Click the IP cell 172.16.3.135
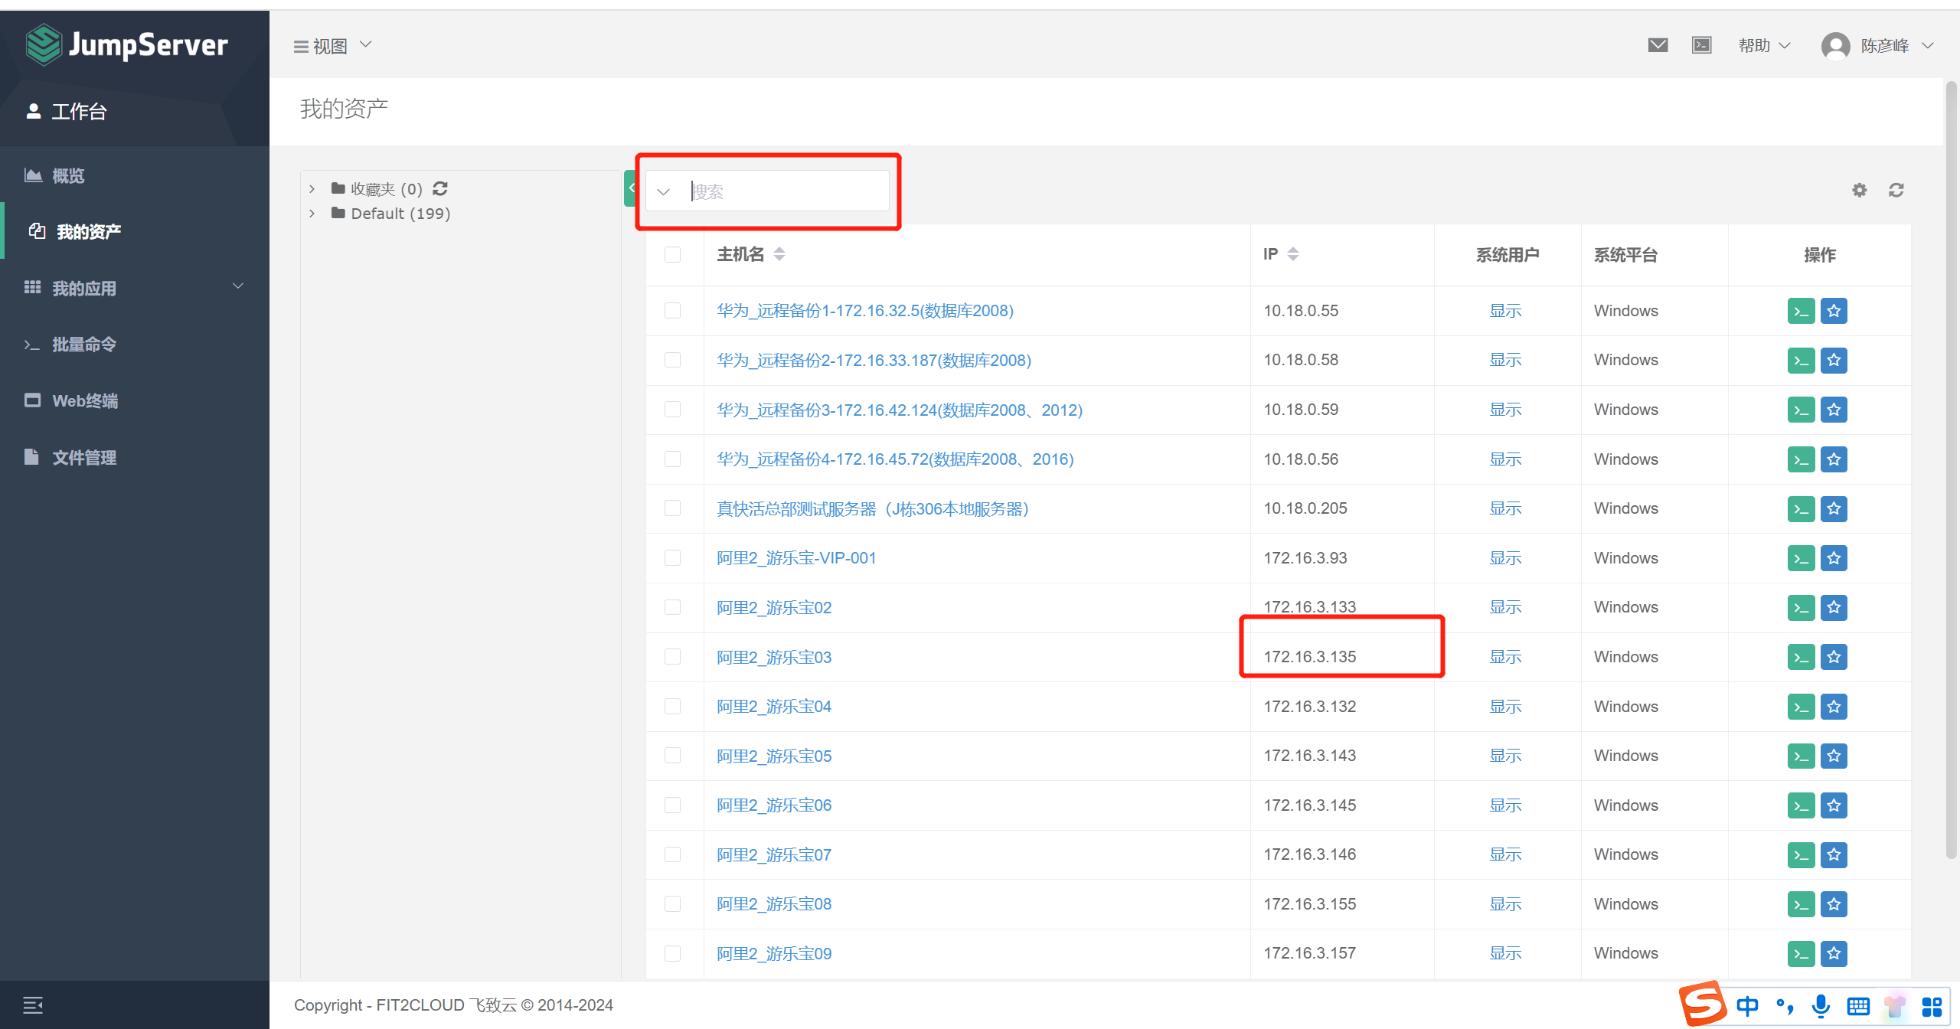This screenshot has width=1960, height=1029. 1309,657
